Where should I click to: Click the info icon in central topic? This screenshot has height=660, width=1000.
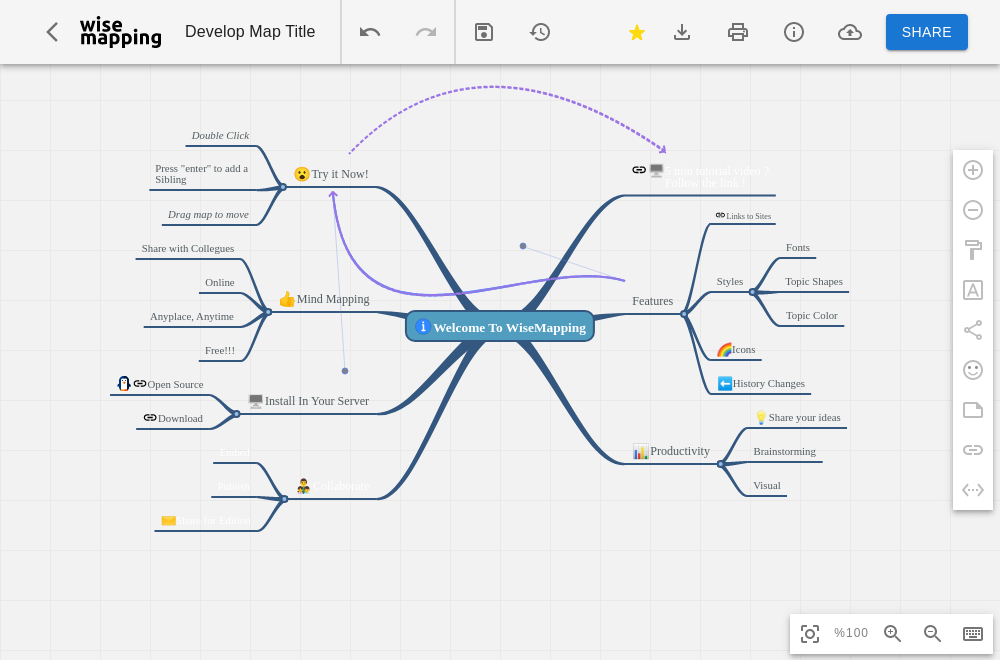422,326
